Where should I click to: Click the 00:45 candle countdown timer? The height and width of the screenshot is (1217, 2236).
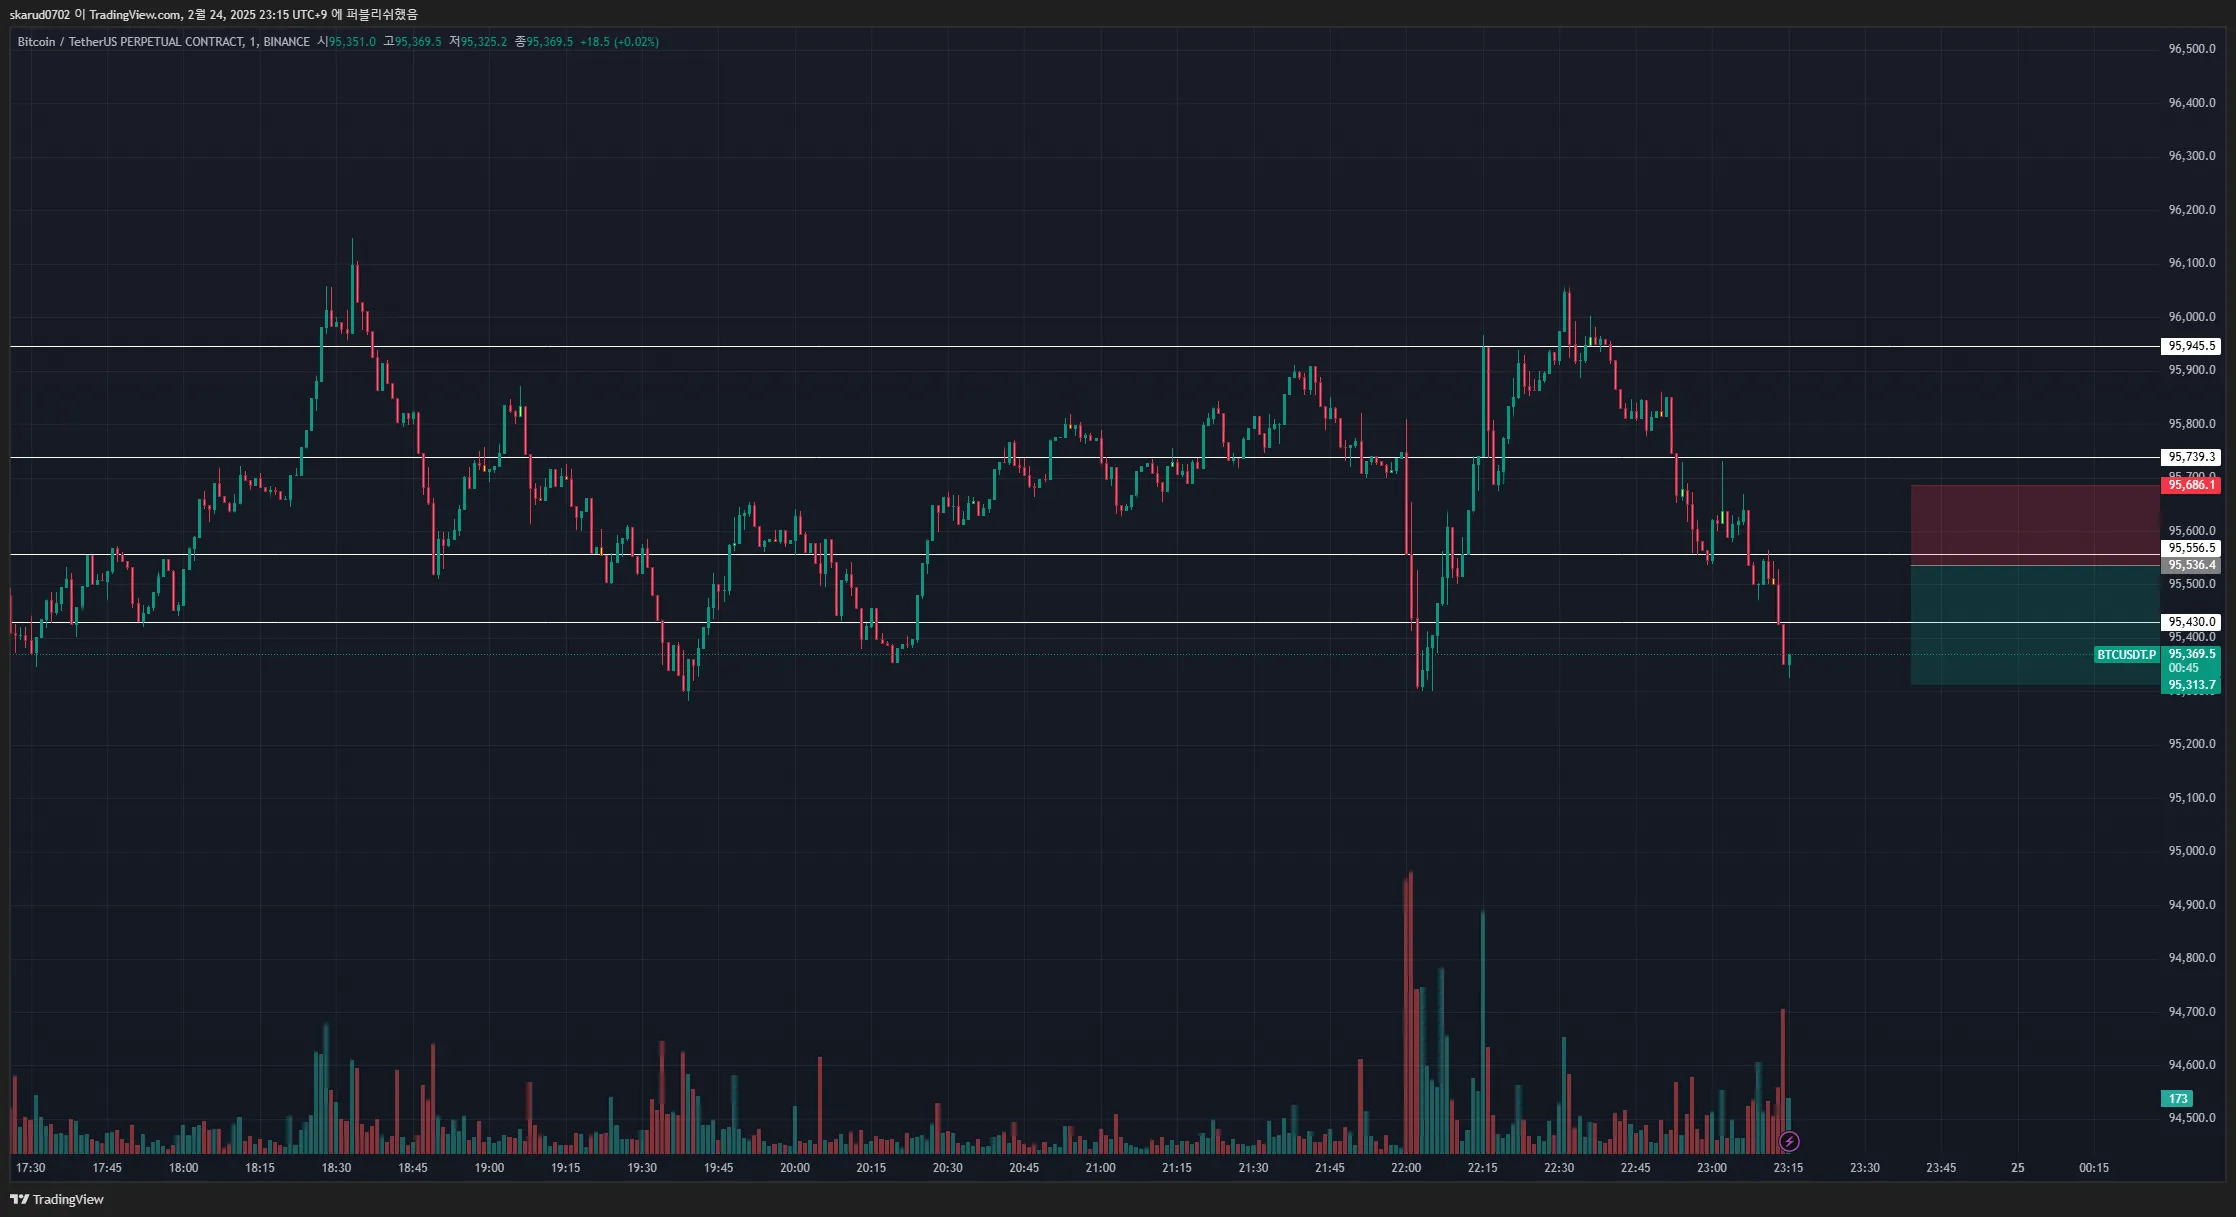[x=2184, y=668]
